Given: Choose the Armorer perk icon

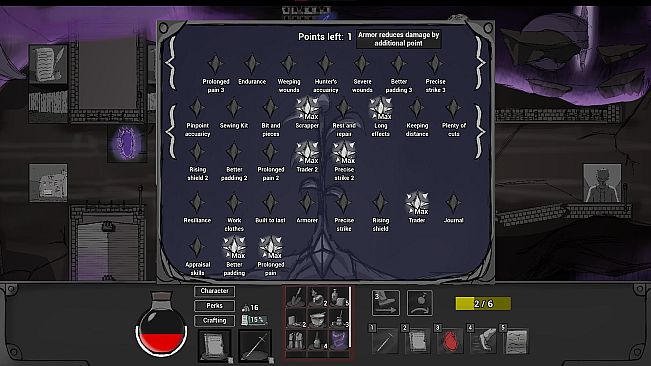Looking at the screenshot, I should coord(307,203).
